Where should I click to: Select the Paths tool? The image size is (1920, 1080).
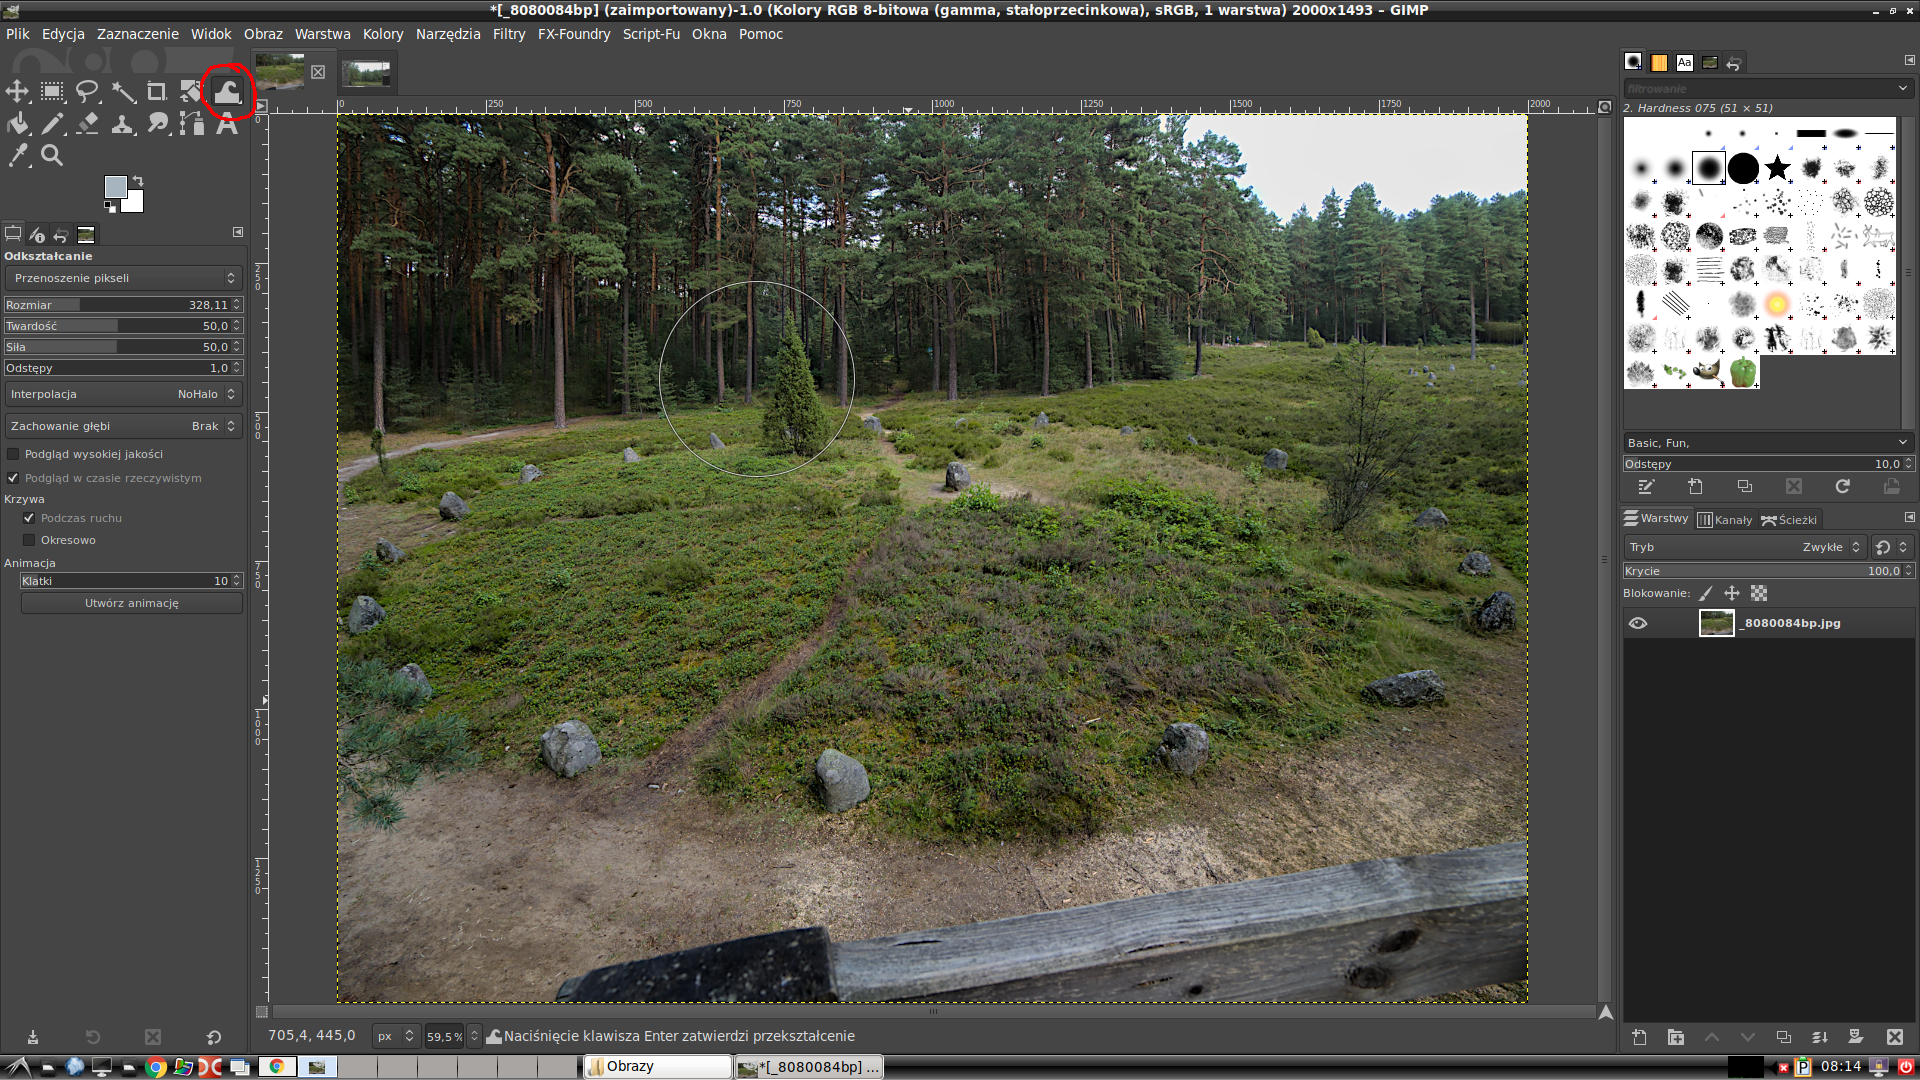point(191,124)
